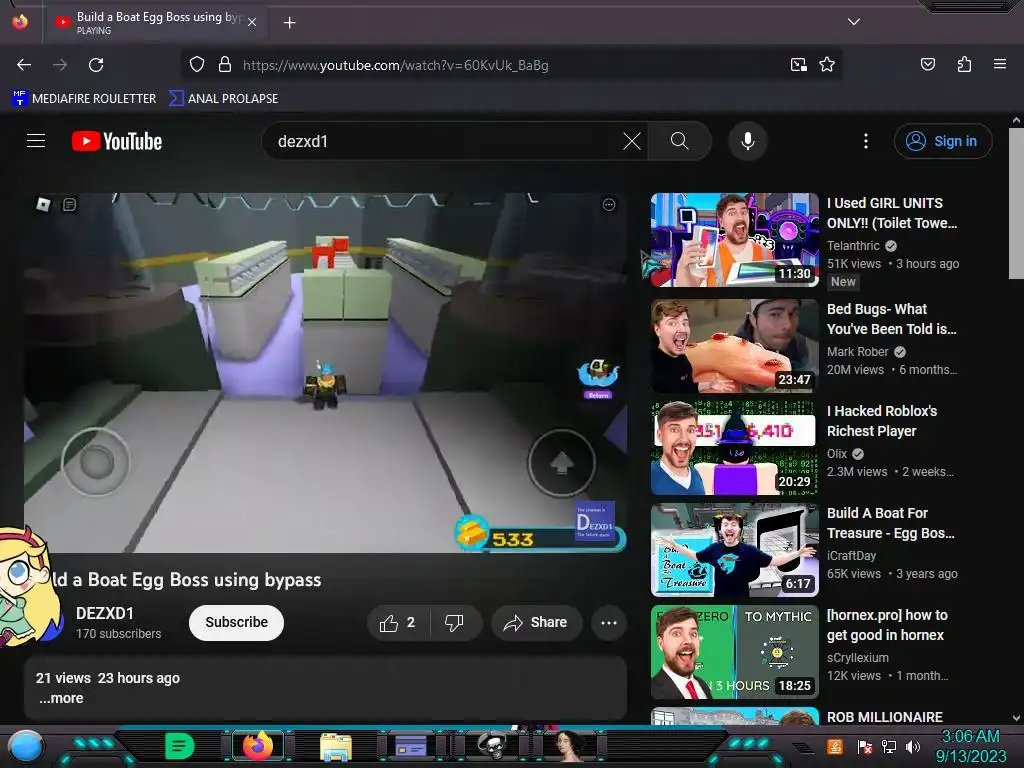Screen dimensions: 1024x768
Task: Open the tracking protection shield icon
Action: (197, 65)
